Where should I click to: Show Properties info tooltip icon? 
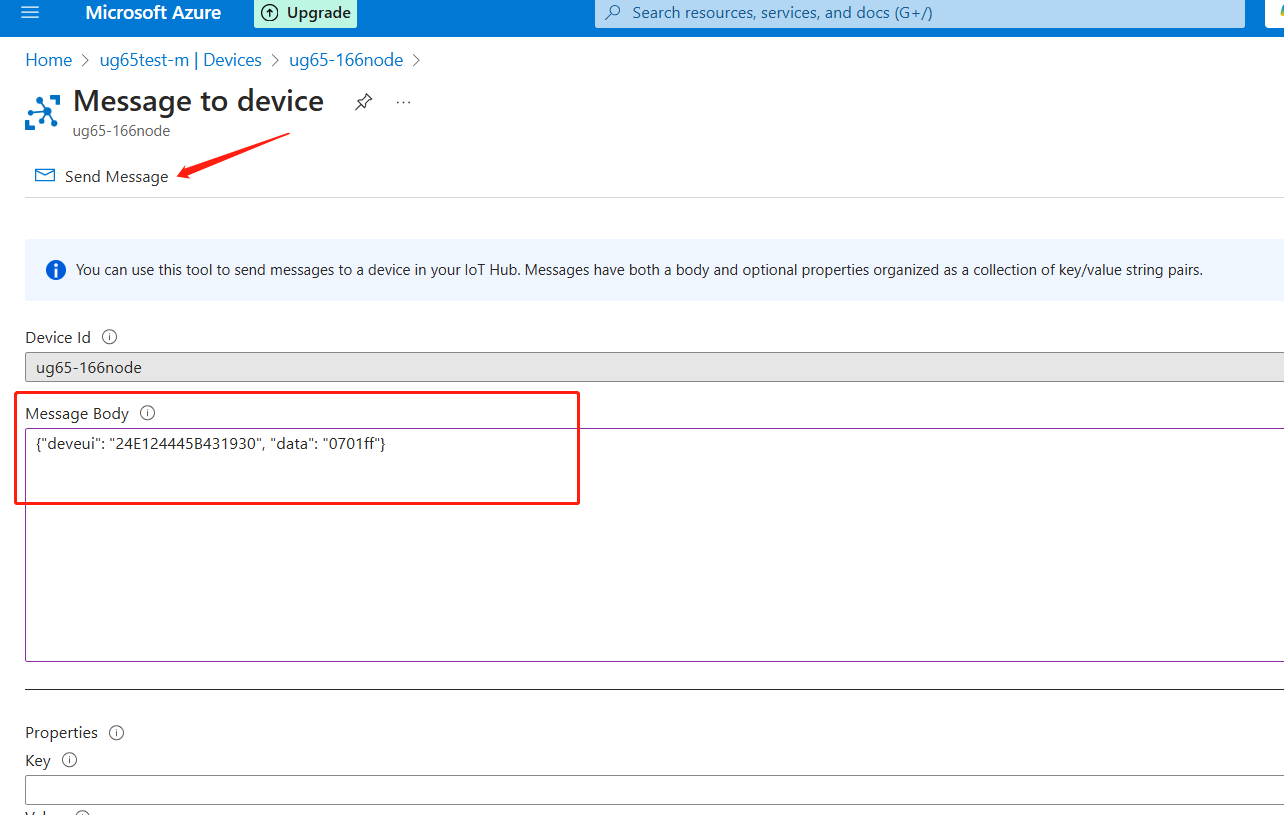[116, 732]
